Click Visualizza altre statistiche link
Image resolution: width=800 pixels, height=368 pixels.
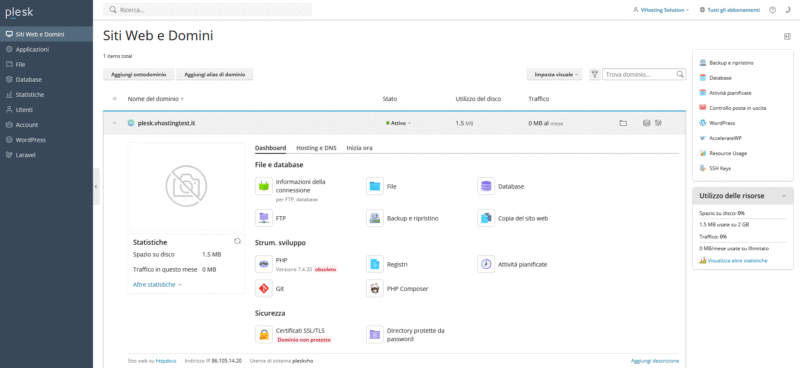click(737, 260)
